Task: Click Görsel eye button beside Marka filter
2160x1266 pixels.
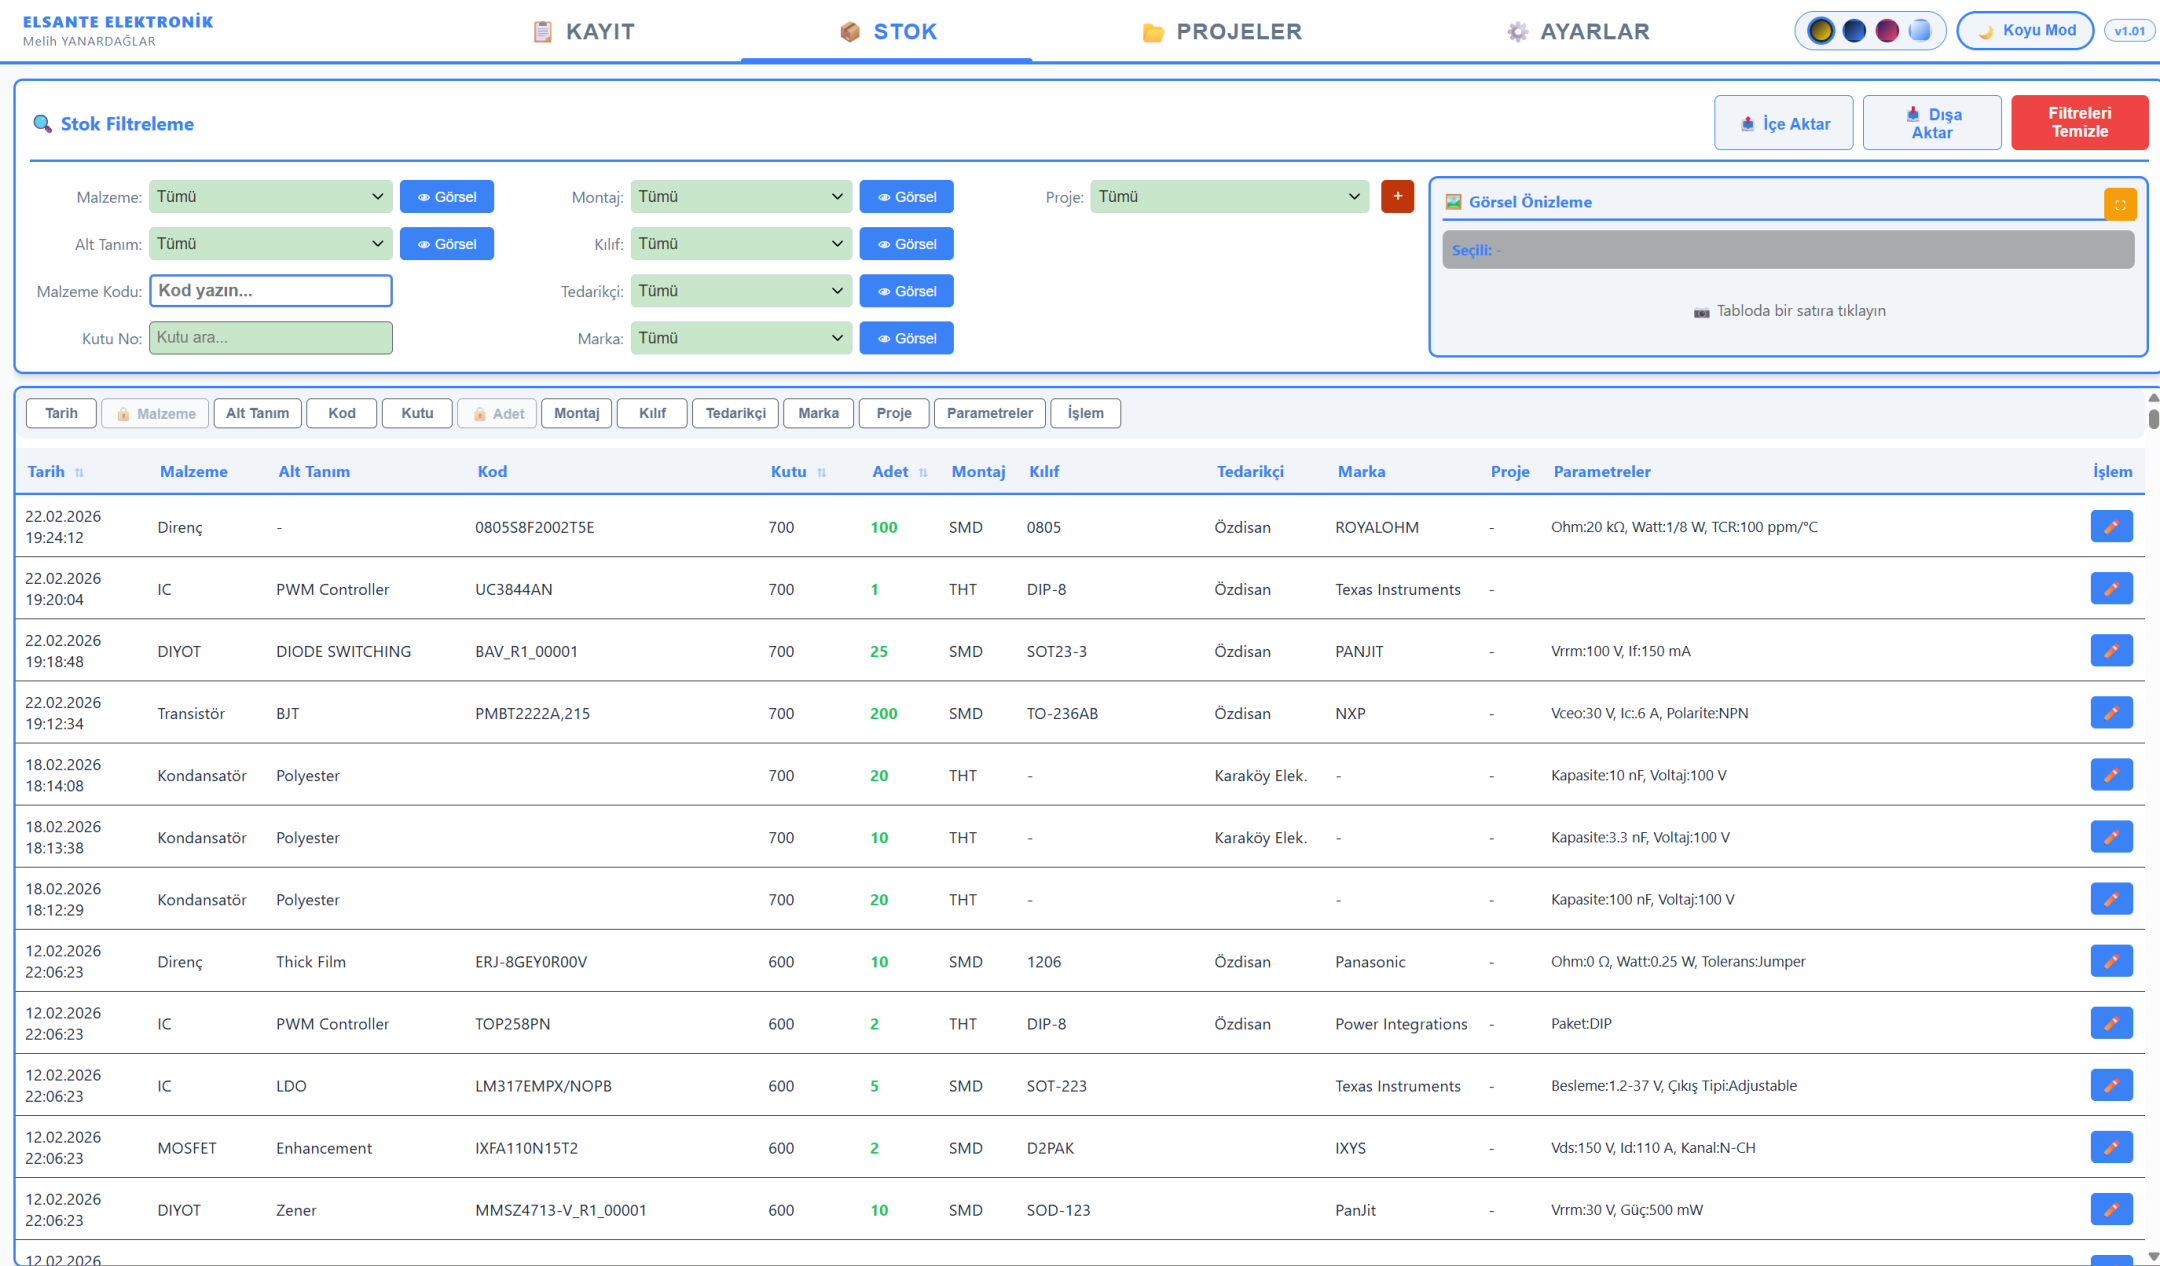Action: click(906, 338)
